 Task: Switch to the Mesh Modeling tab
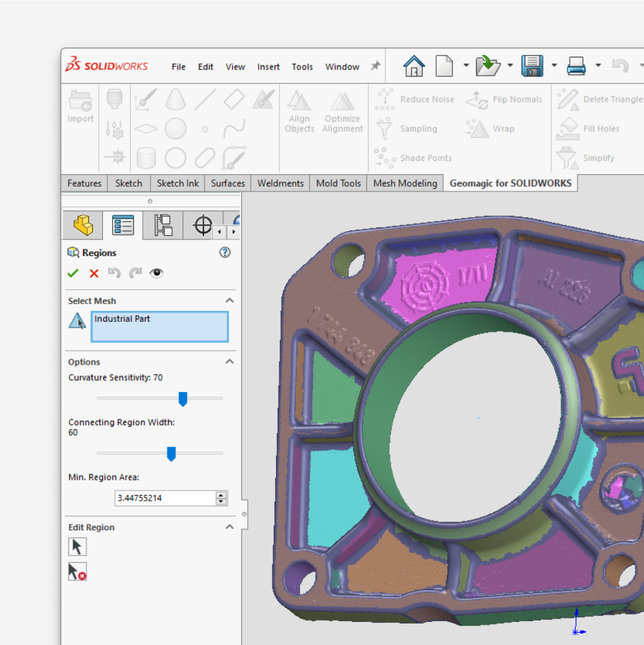405,183
